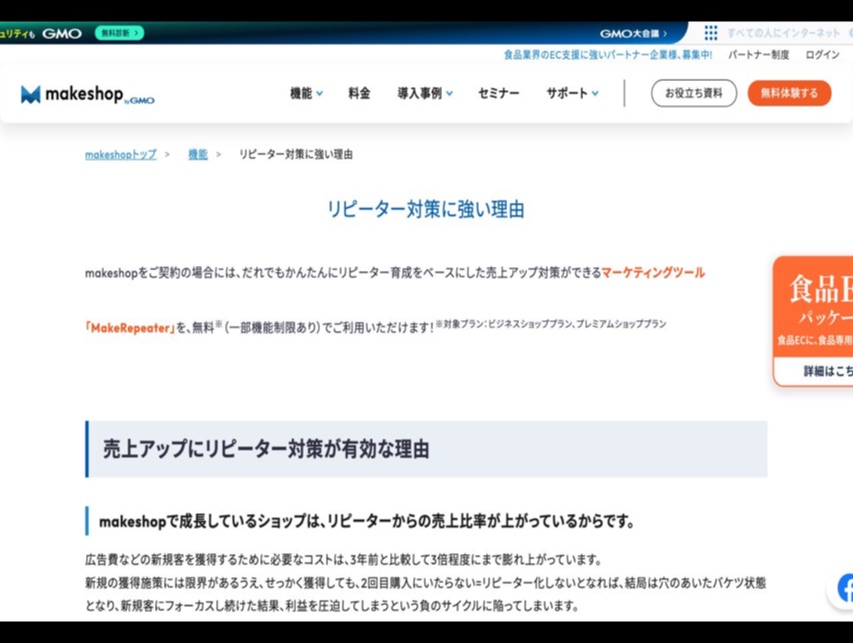This screenshot has width=853, height=643.
Task: Expand the サポート dropdown menu
Action: [x=572, y=94]
